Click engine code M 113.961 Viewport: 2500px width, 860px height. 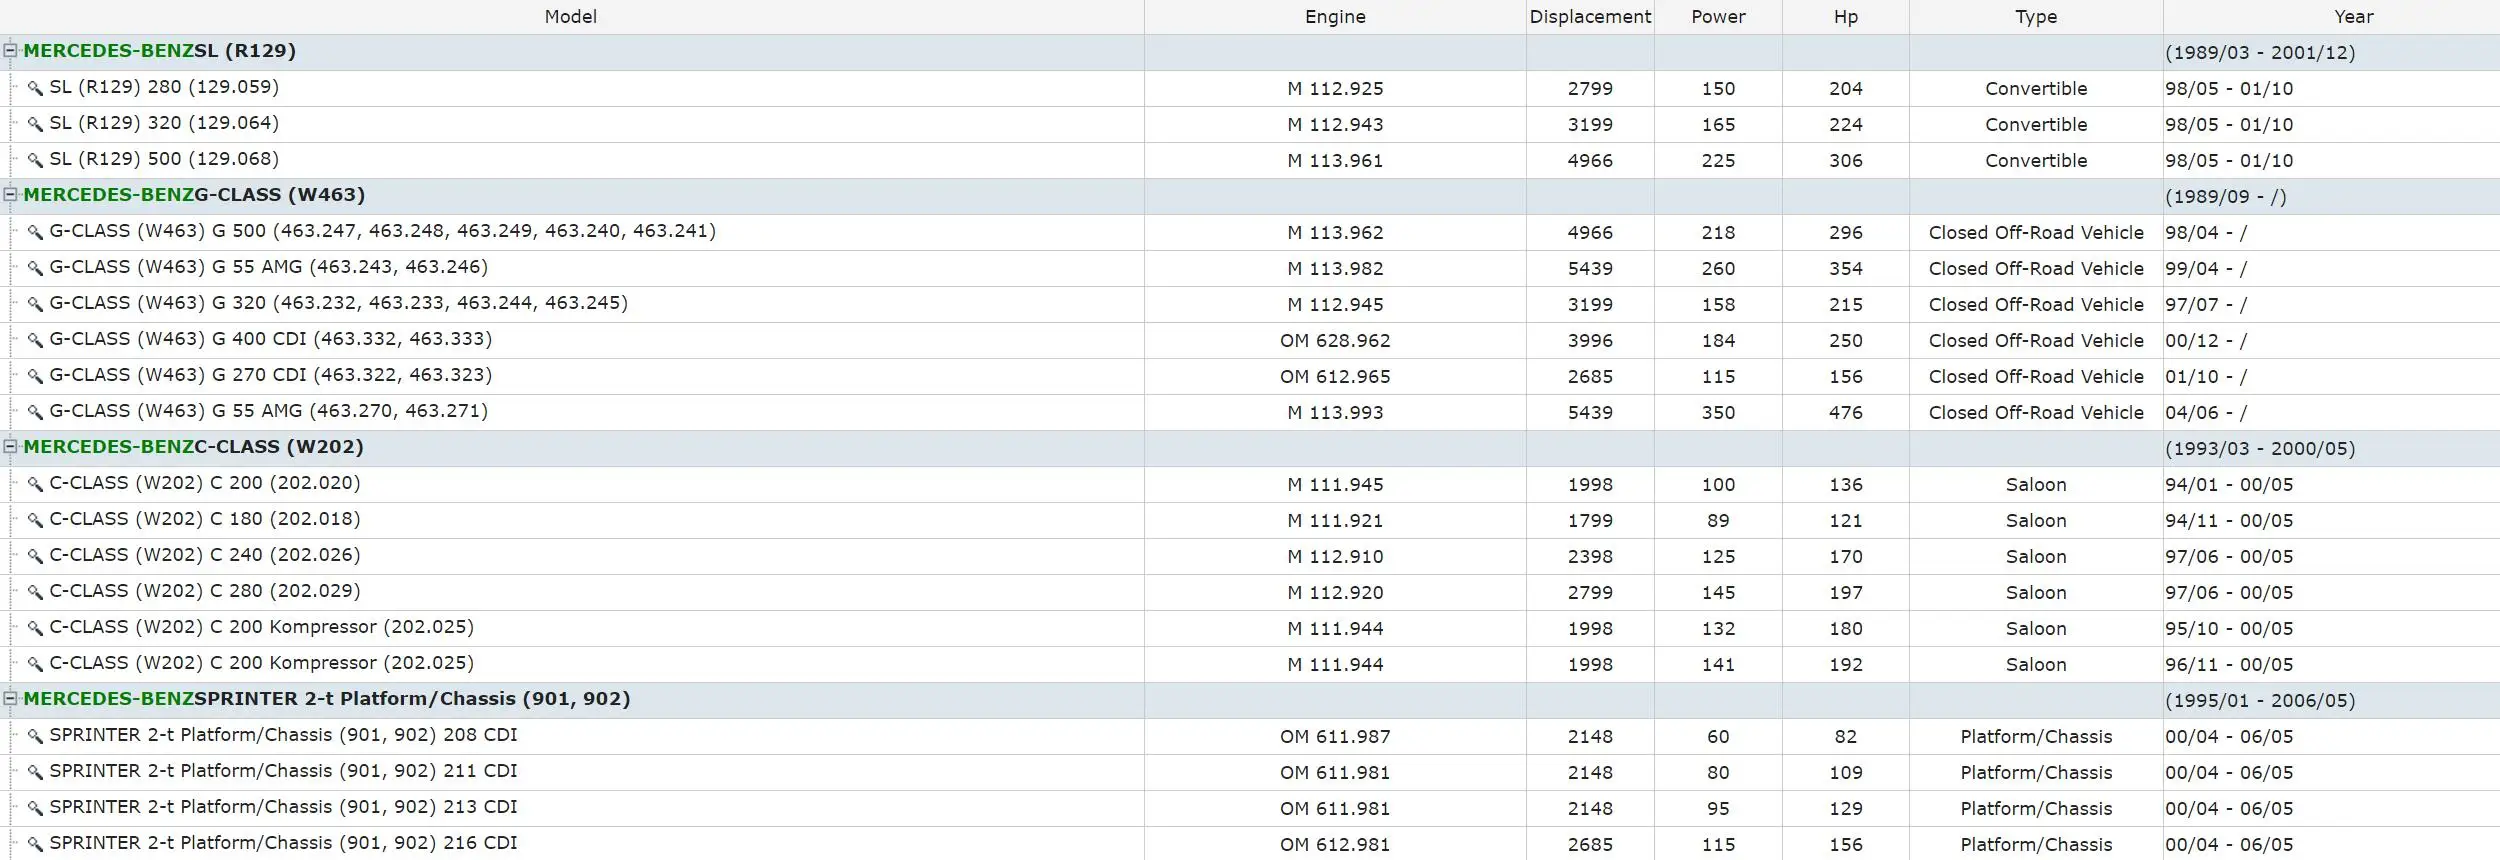tap(1335, 161)
